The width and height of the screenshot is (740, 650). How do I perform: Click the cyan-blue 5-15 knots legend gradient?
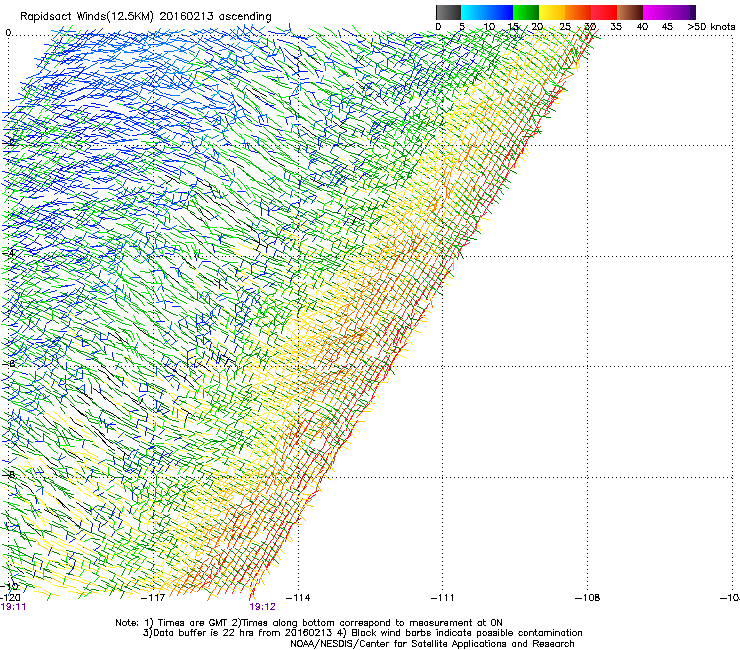click(x=487, y=12)
